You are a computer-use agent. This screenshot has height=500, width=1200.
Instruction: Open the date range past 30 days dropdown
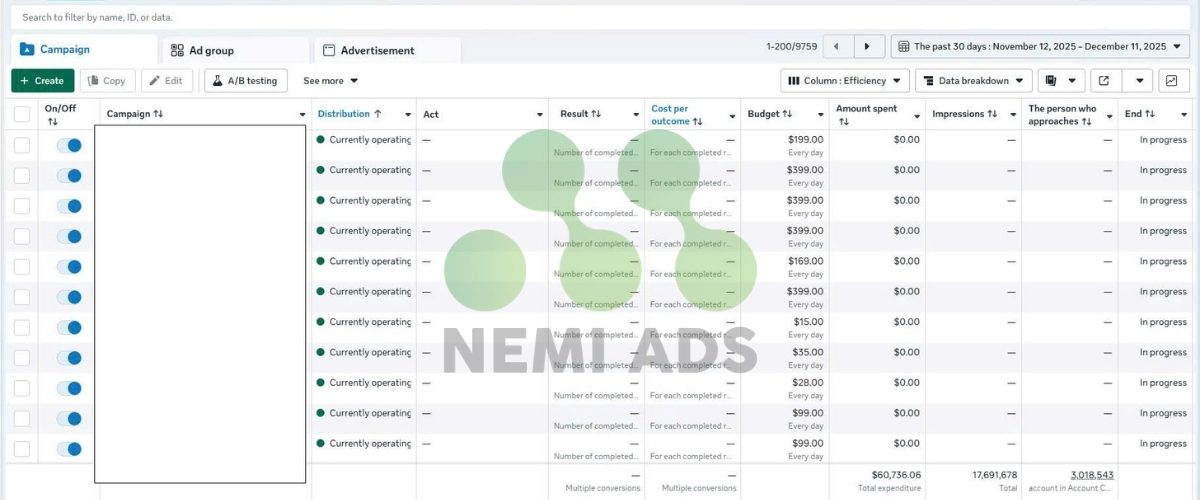(x=1040, y=46)
